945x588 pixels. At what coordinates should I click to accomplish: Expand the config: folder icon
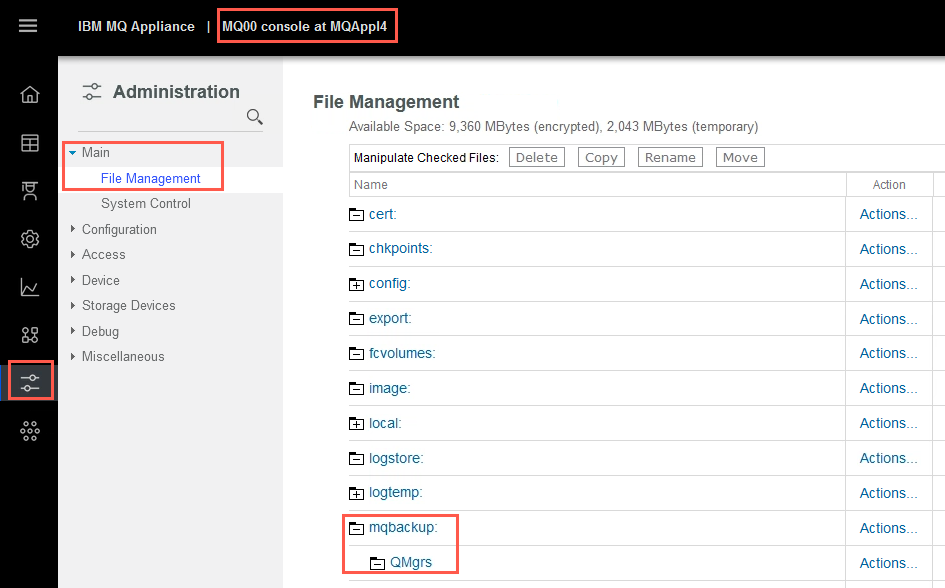(x=356, y=284)
